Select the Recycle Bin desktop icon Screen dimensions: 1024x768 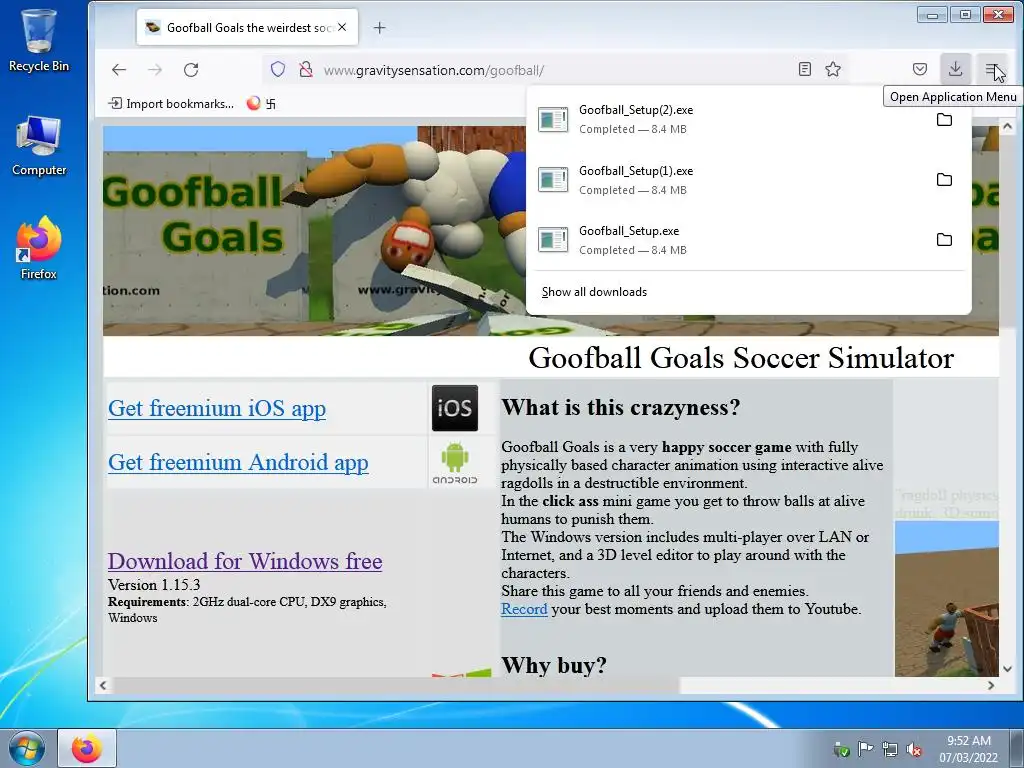39,40
